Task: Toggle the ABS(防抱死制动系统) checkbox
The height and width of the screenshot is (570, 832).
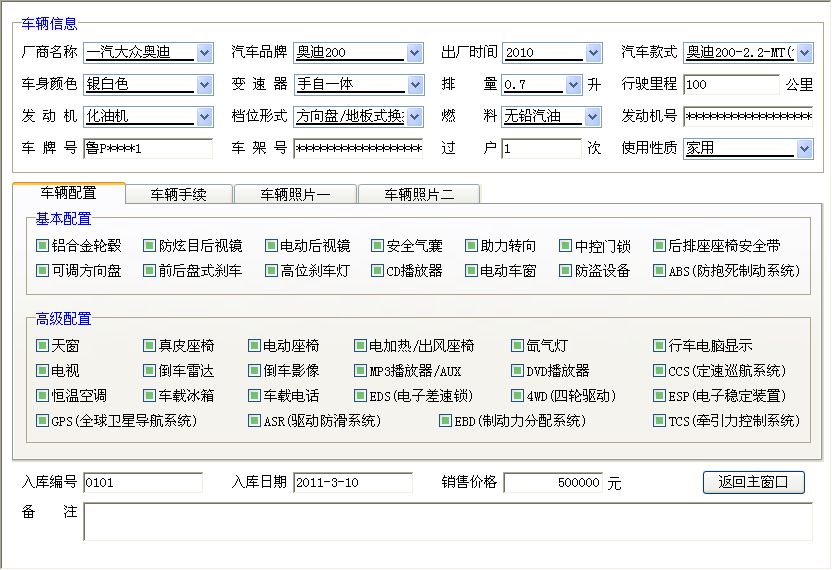Action: tap(659, 271)
